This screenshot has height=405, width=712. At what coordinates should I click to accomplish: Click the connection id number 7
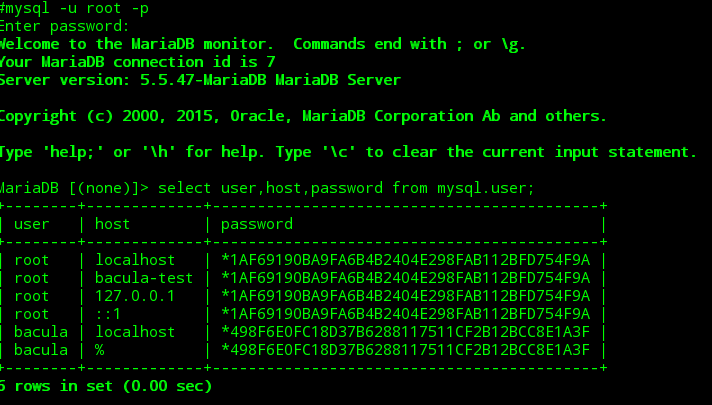pos(271,62)
